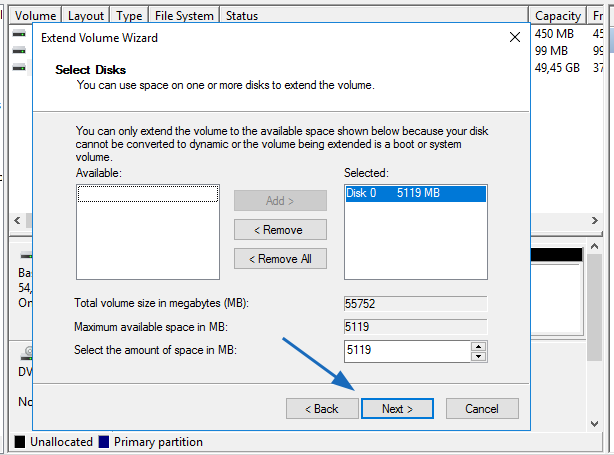Decrease space amount with down spinner arrow
The image size is (614, 455).
pos(478,357)
